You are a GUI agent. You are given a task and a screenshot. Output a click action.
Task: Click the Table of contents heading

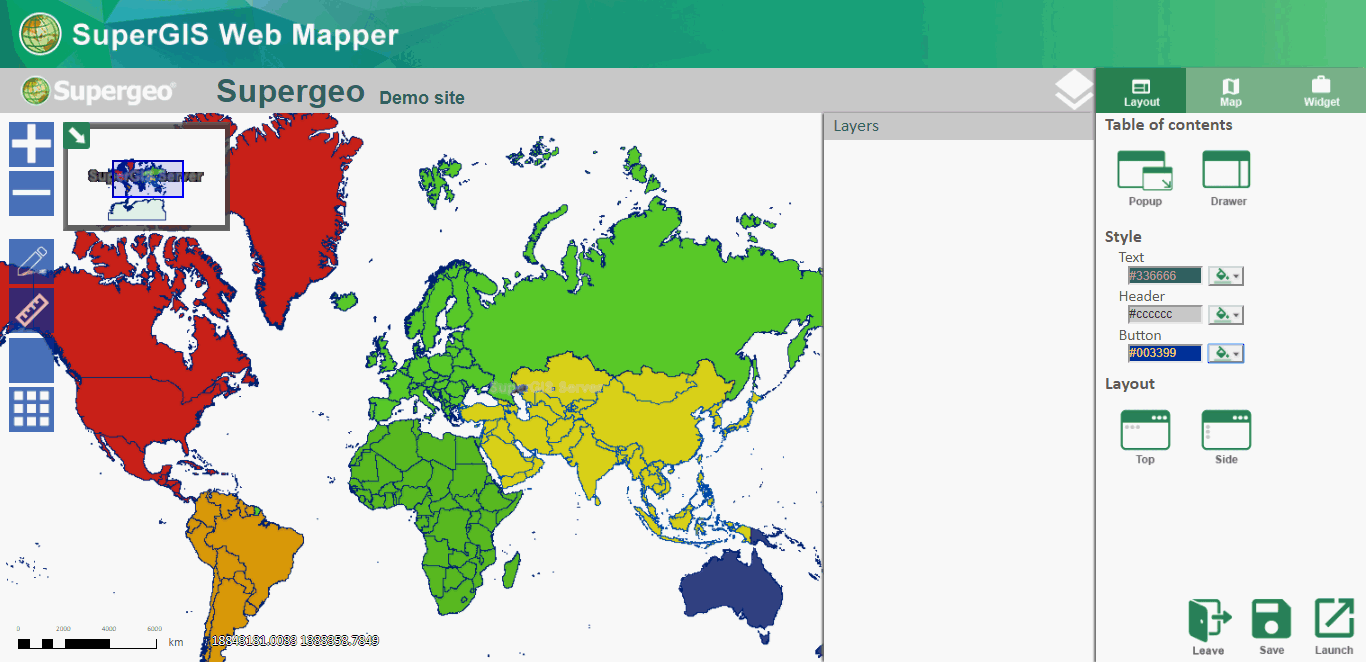pos(1168,125)
